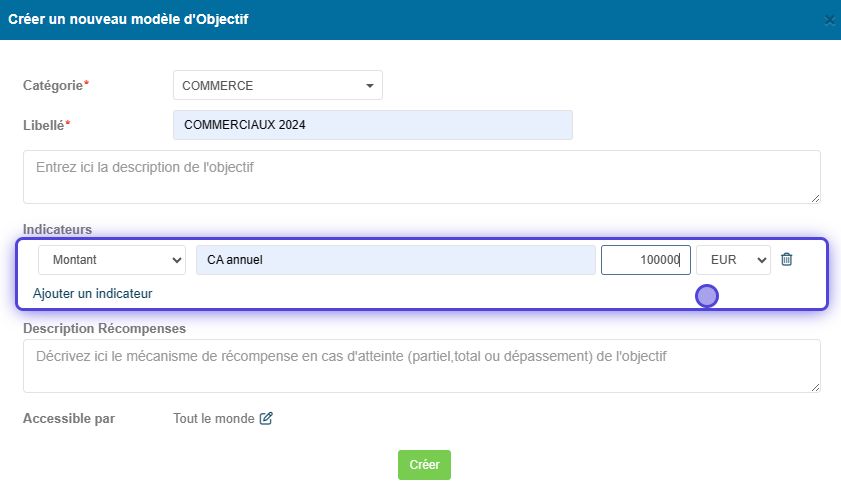Delete the CA annuel indicator with trash icon
Image resolution: width=841 pixels, height=501 pixels.
point(786,260)
